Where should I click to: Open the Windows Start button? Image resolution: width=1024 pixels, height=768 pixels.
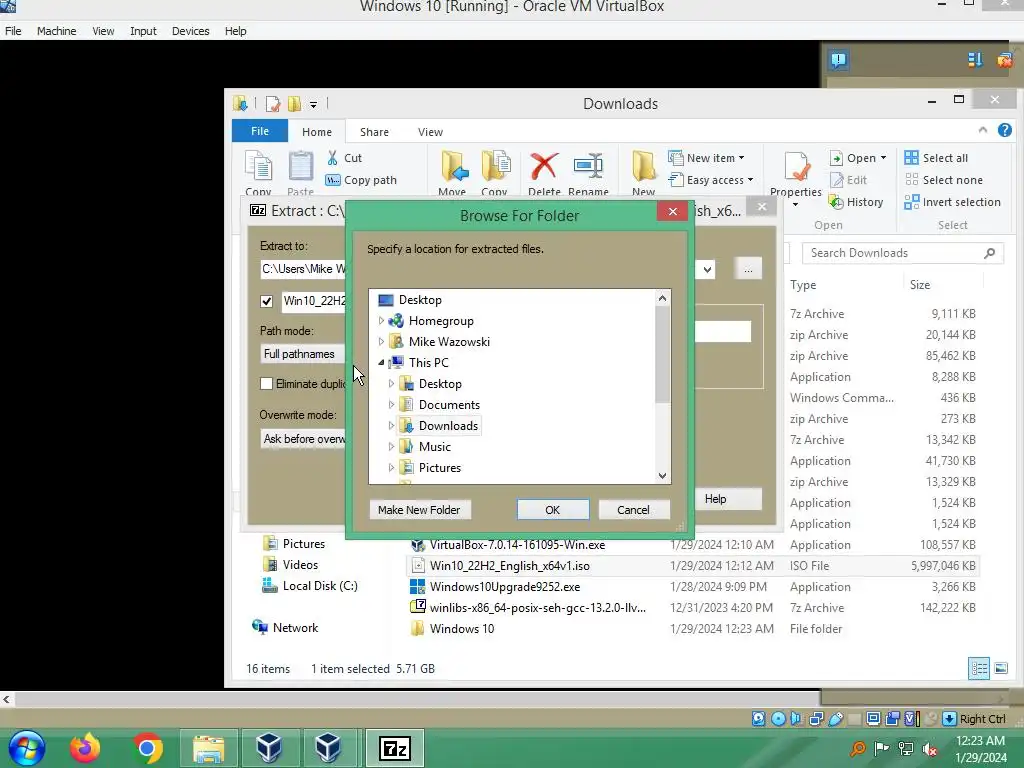coord(27,748)
